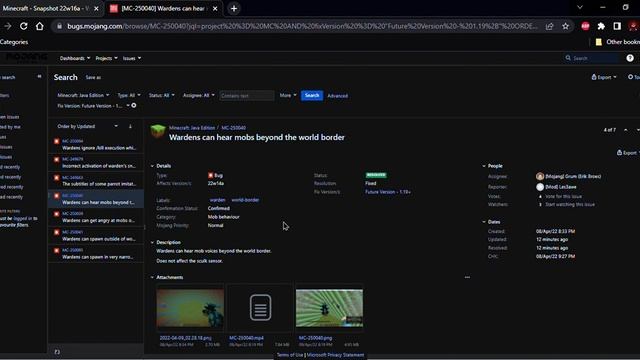This screenshot has width=640, height=360.
Task: Click the warden label link
Action: pyautogui.click(x=218, y=200)
